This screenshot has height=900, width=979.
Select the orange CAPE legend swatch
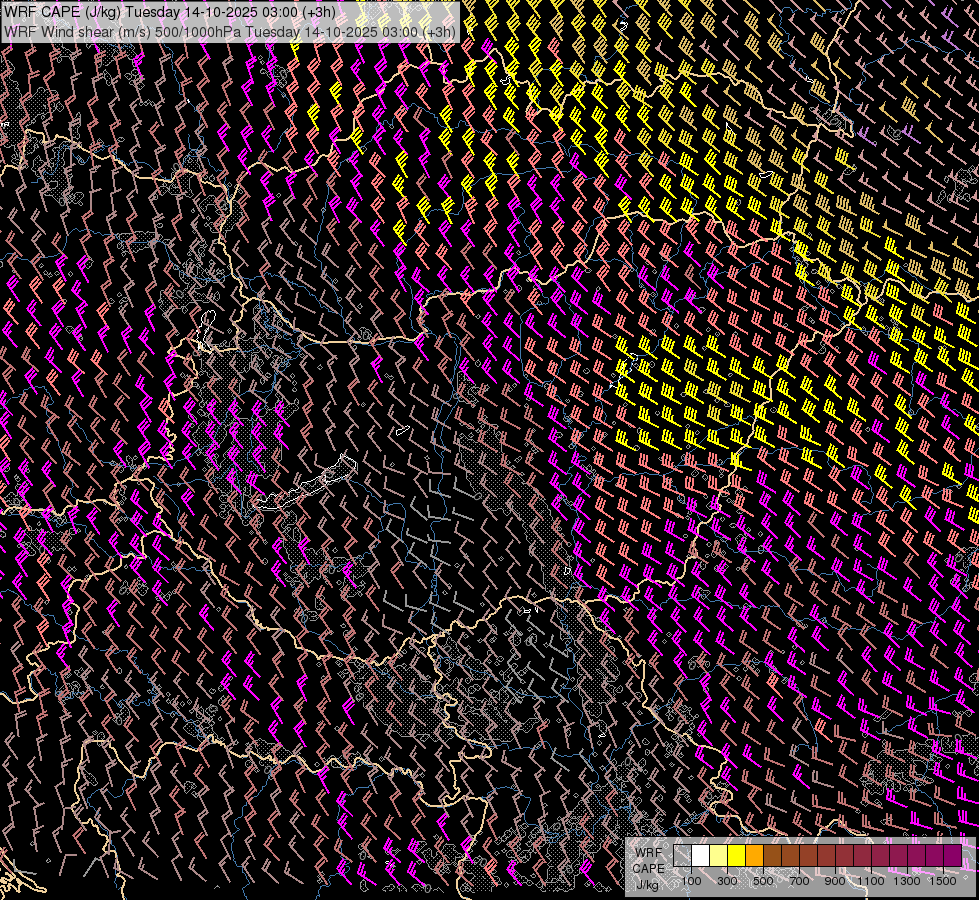754,855
